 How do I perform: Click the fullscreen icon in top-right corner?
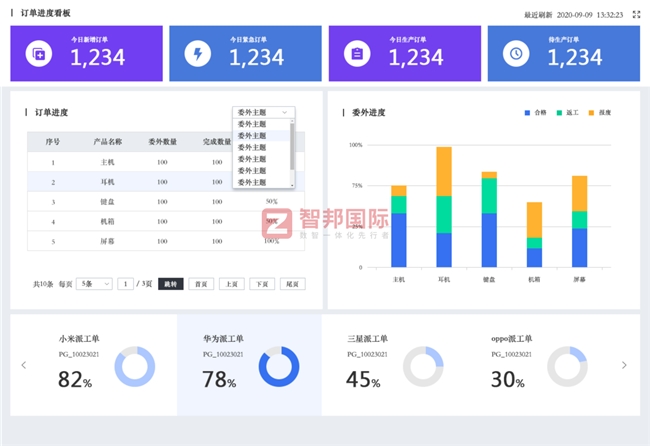click(x=636, y=14)
